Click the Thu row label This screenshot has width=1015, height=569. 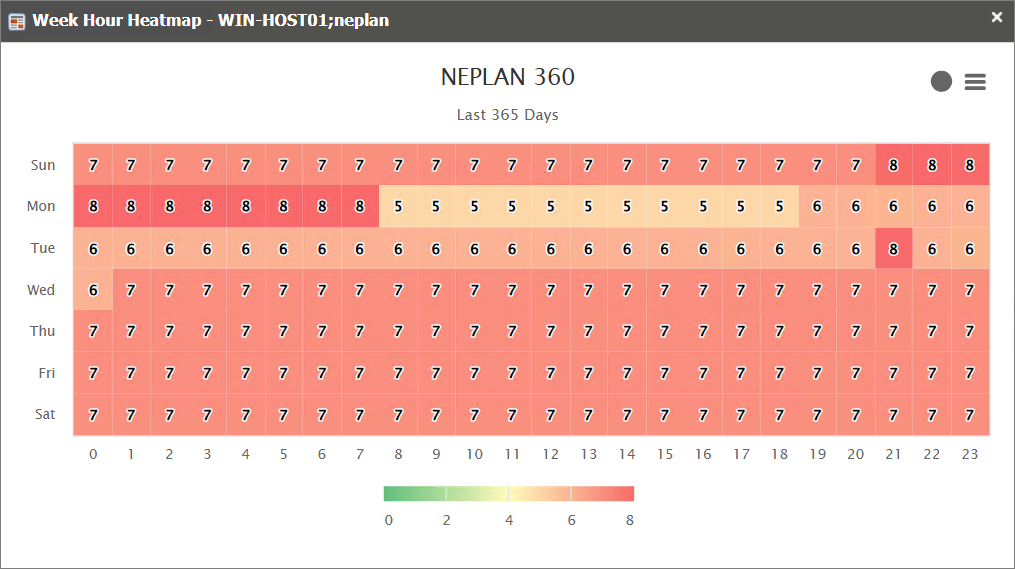pos(42,331)
